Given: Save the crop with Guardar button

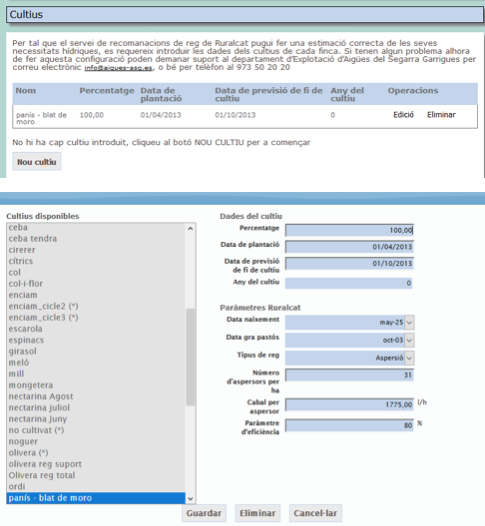Looking at the screenshot, I should pos(204,513).
